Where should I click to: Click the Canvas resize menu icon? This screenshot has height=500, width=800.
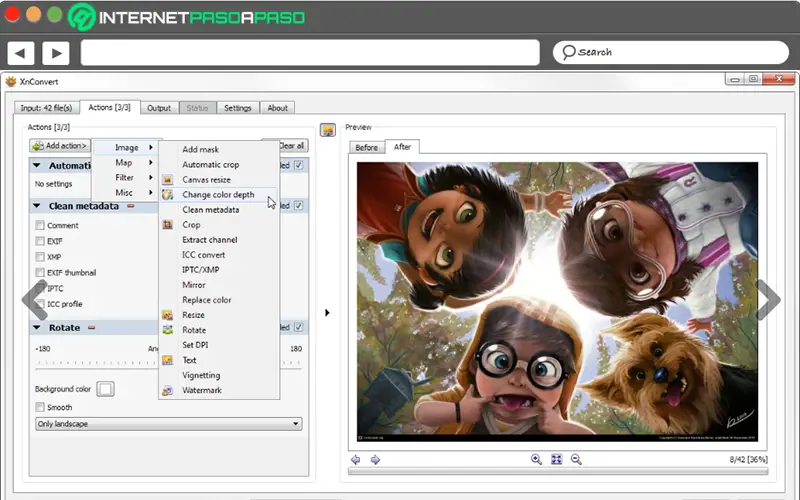(x=167, y=180)
